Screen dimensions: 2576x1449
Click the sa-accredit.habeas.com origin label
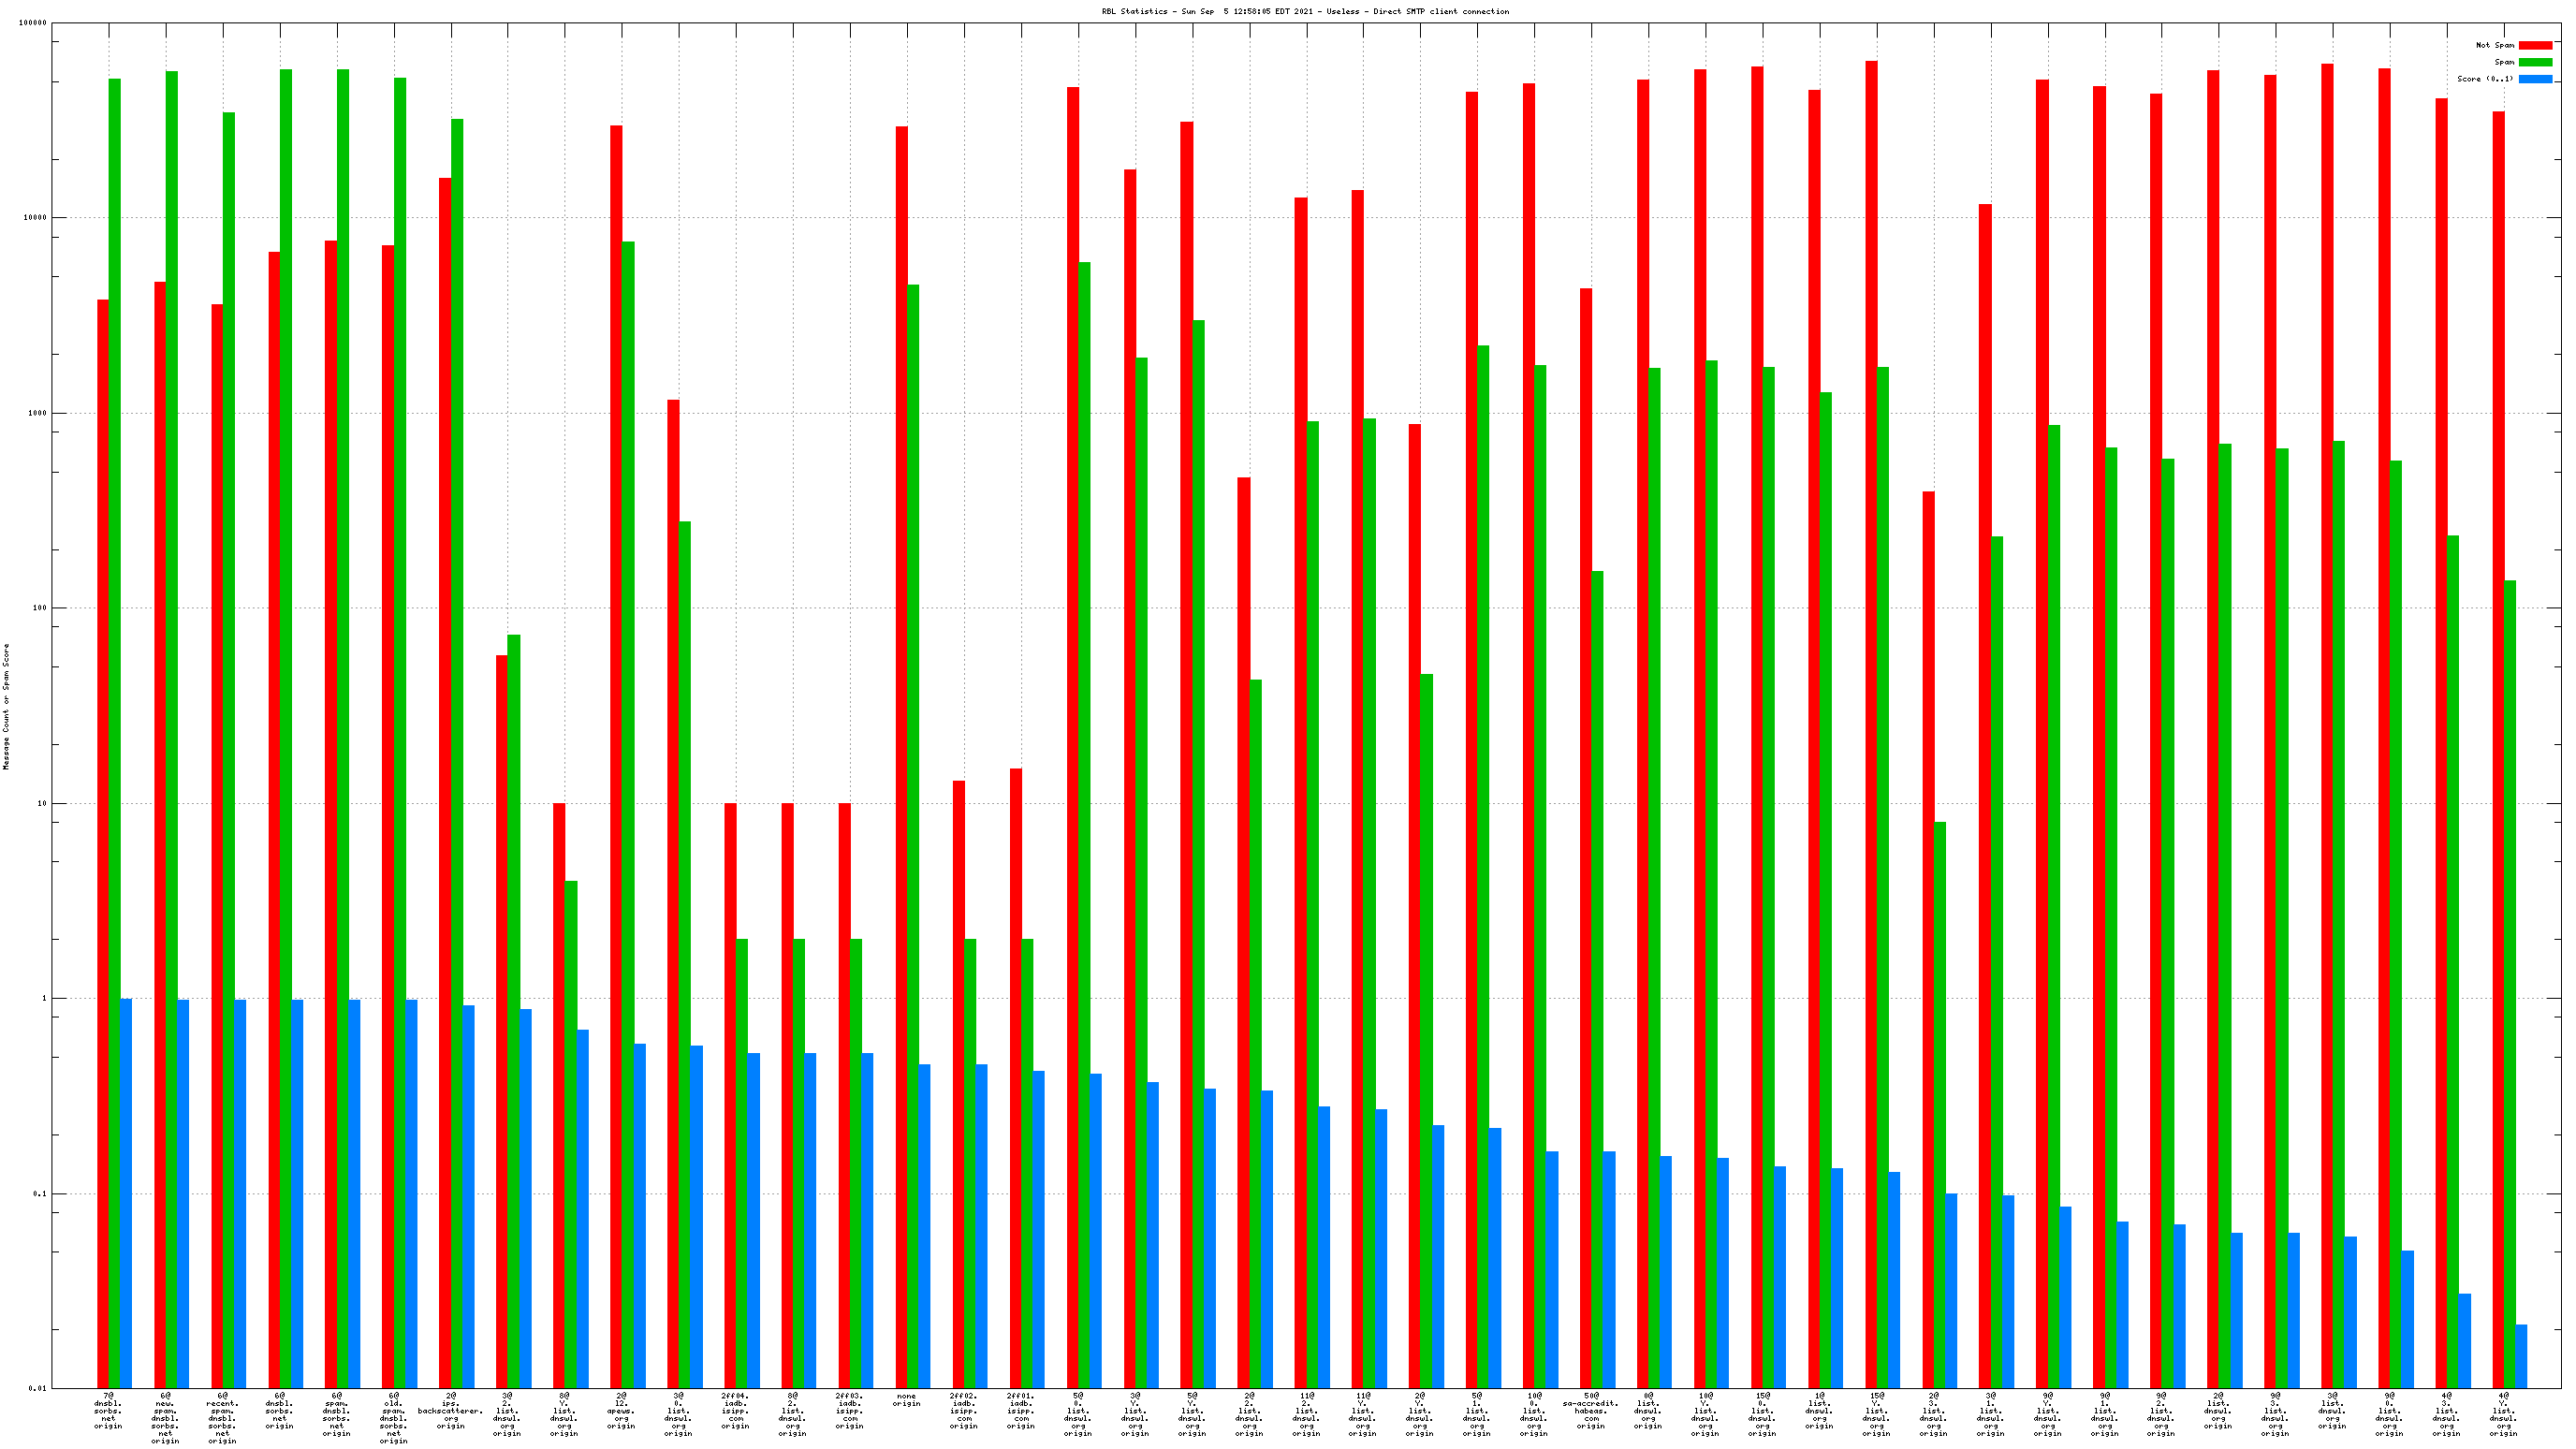click(1590, 1410)
